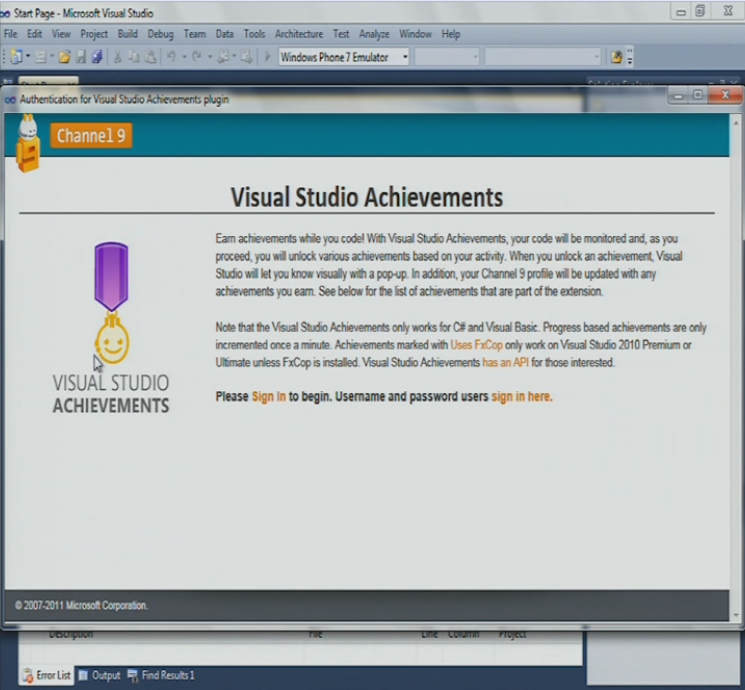Click the Project column header in Error List
This screenshot has height=690, width=745.
[x=512, y=634]
